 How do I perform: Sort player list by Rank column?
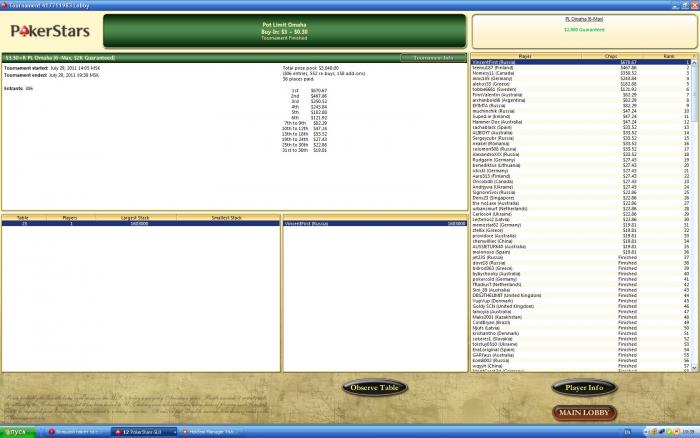click(x=668, y=56)
